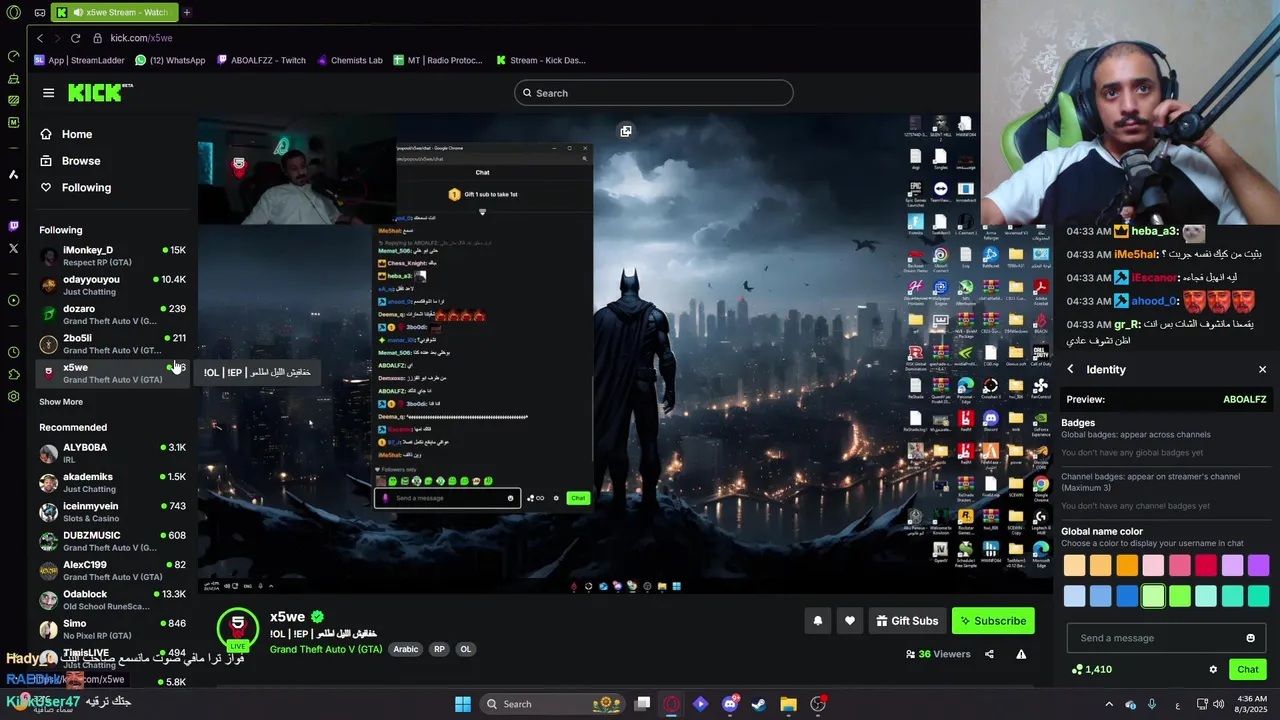Viewport: 1280px width, 720px height.
Task: Select the highlighted light green color swatch
Action: tap(1153, 596)
